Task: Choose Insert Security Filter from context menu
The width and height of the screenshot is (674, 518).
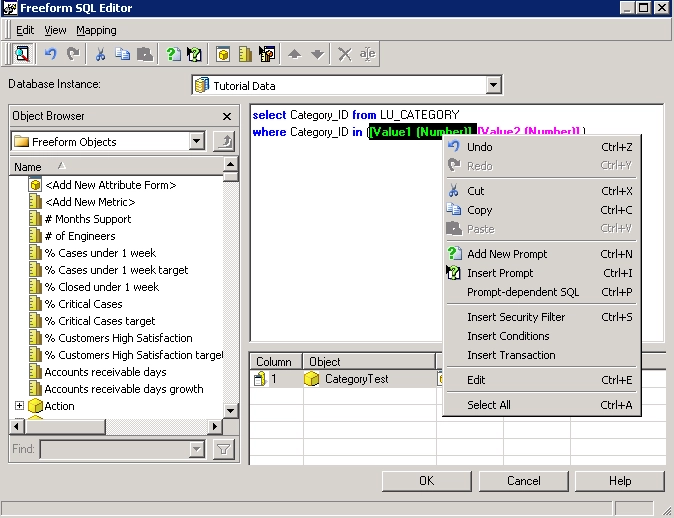Action: pyautogui.click(x=516, y=317)
